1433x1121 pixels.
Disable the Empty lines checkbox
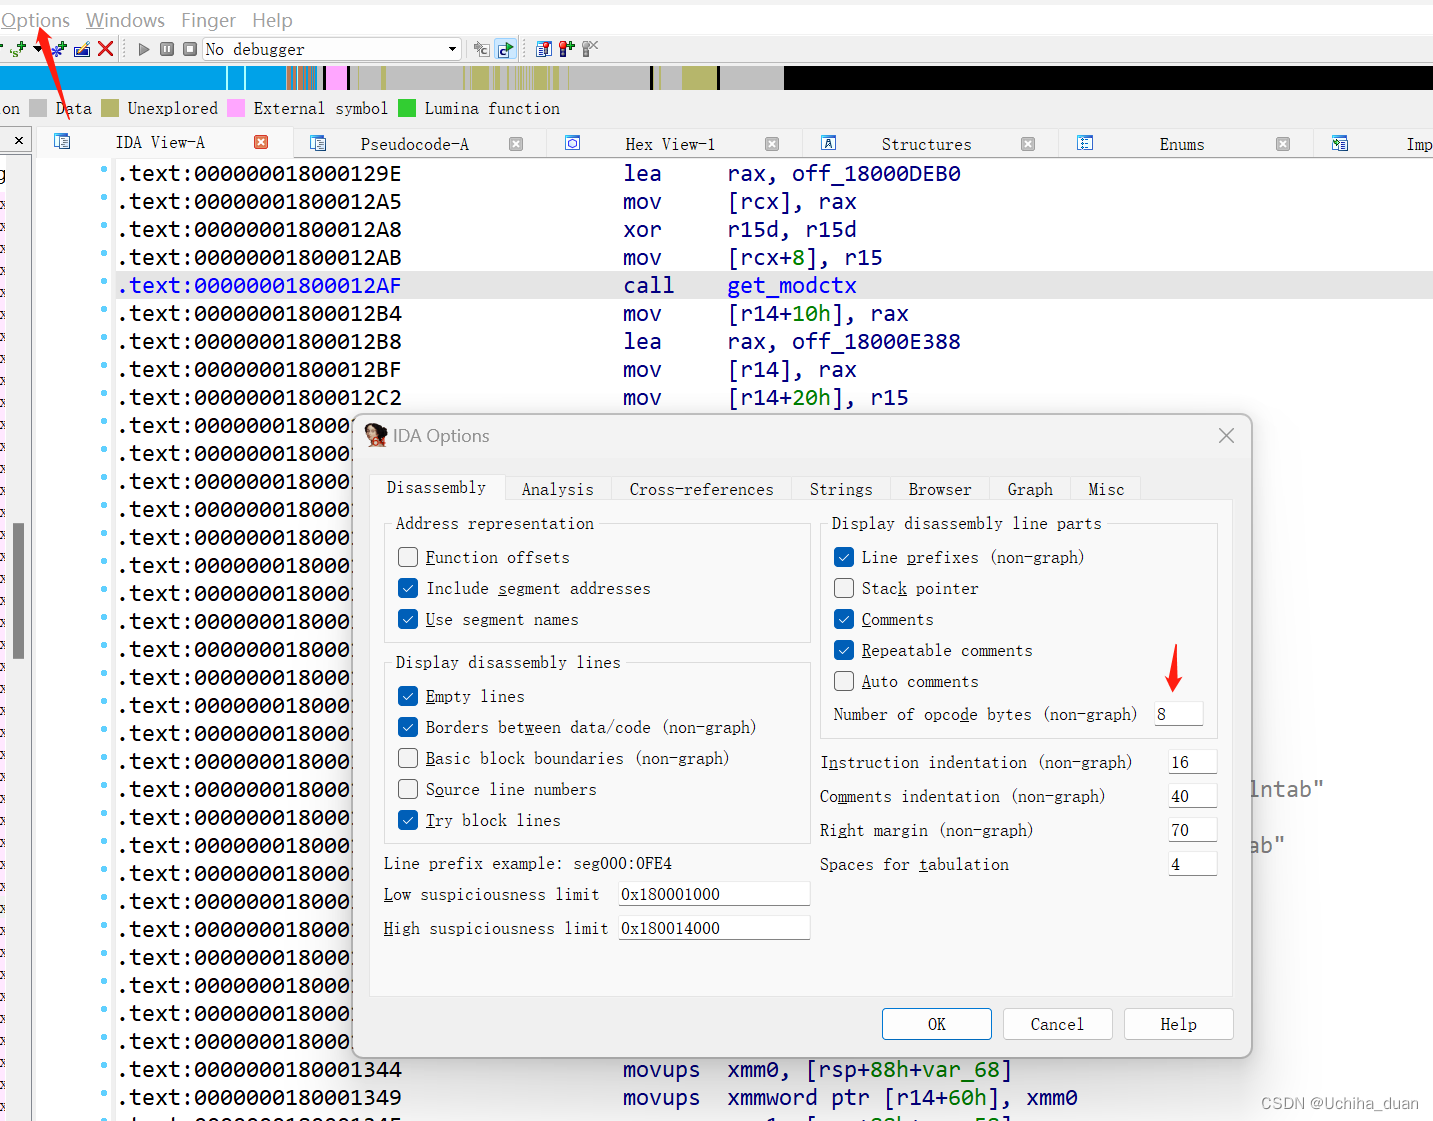[x=408, y=696]
